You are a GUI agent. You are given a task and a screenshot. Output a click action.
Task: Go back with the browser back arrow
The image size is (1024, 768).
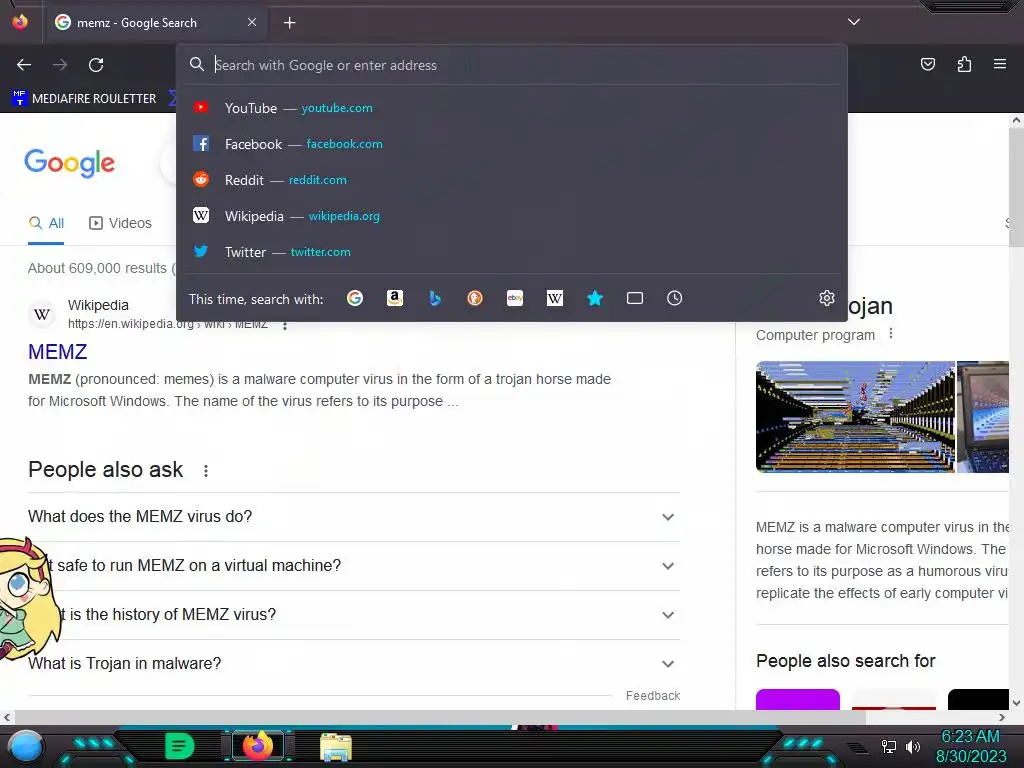[x=24, y=65]
